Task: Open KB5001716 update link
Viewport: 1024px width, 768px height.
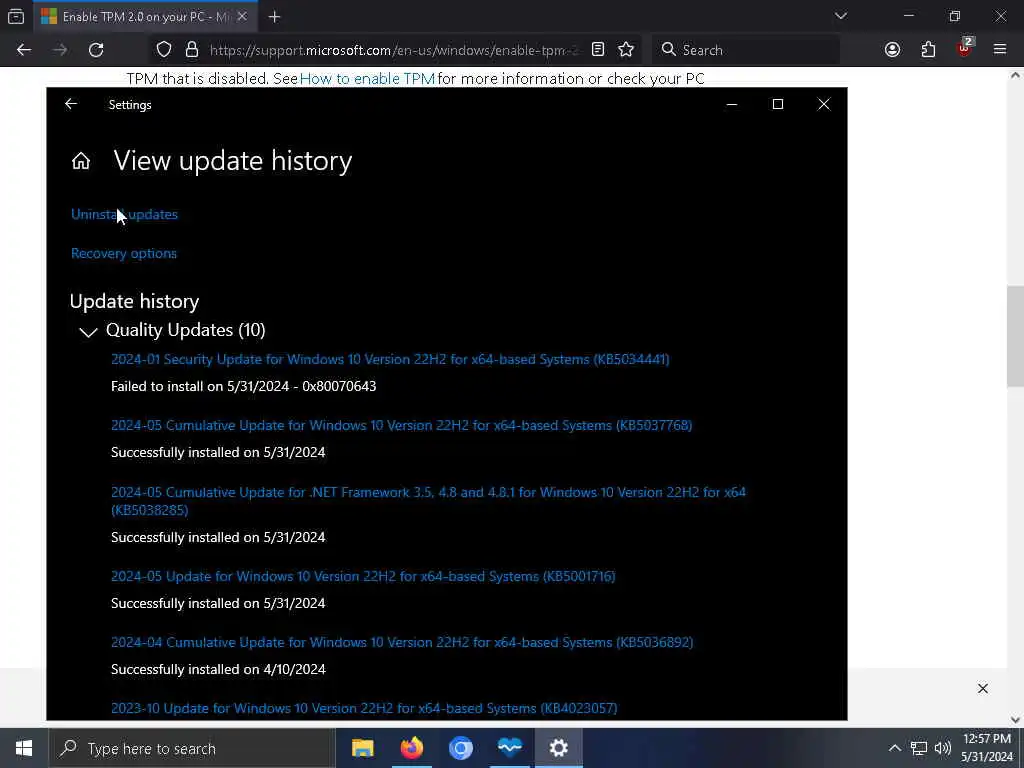Action: pos(363,576)
